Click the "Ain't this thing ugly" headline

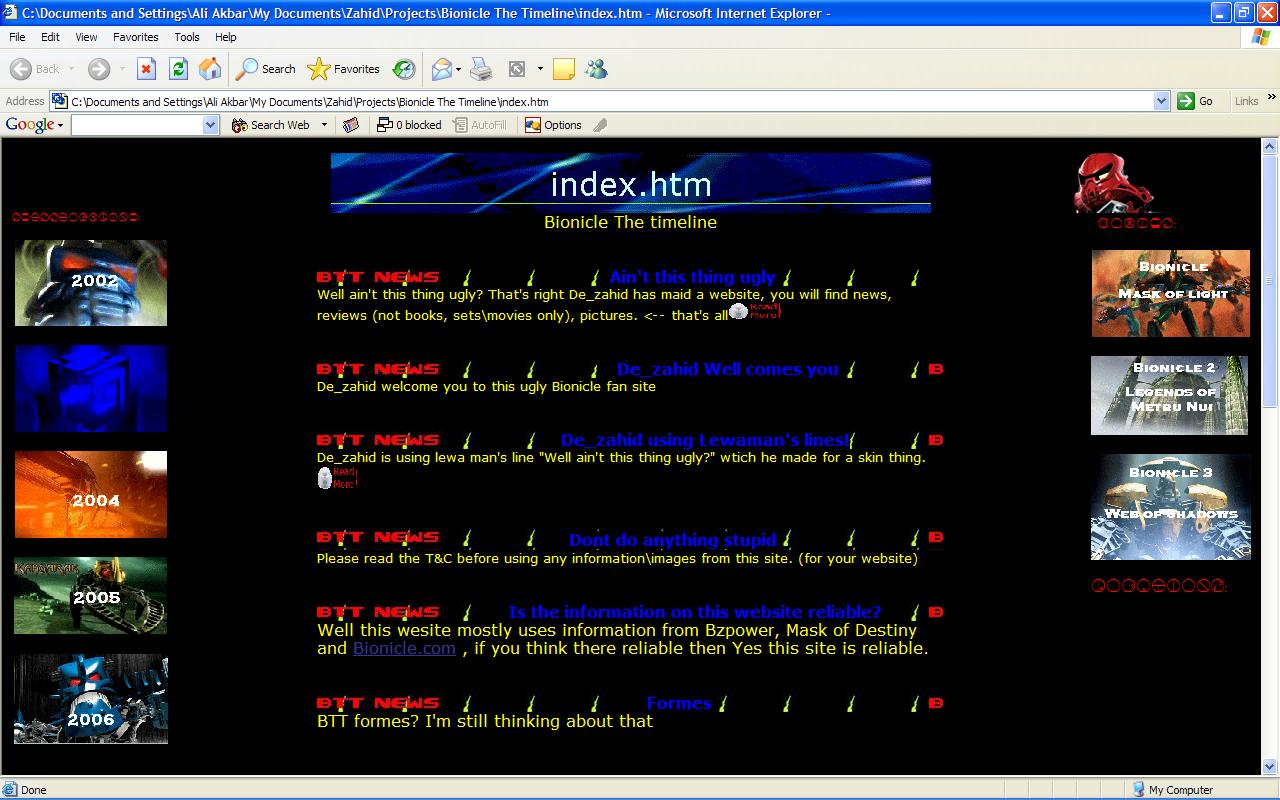click(692, 277)
